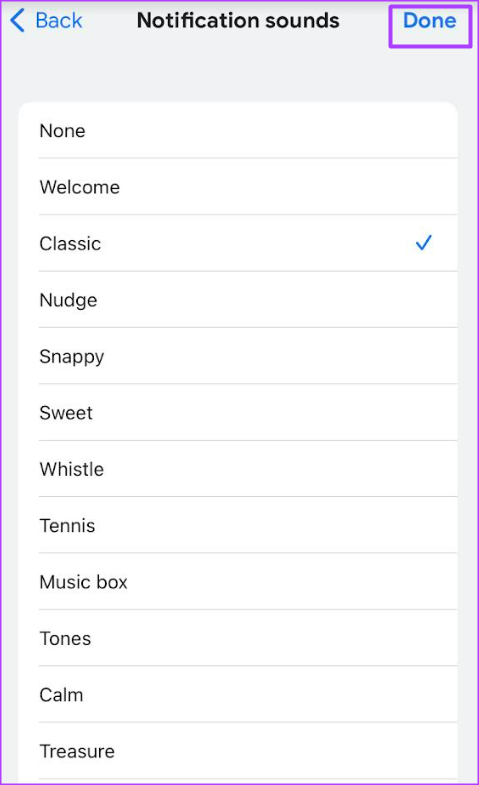Select the Sweet notification sound
Screen dimensions: 479x785
238,413
